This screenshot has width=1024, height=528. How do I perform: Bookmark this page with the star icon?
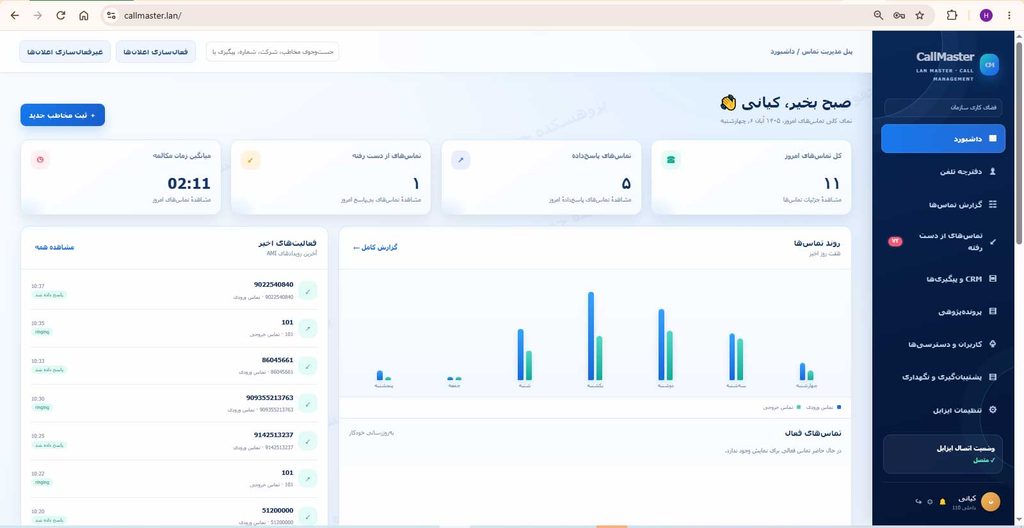click(x=920, y=15)
